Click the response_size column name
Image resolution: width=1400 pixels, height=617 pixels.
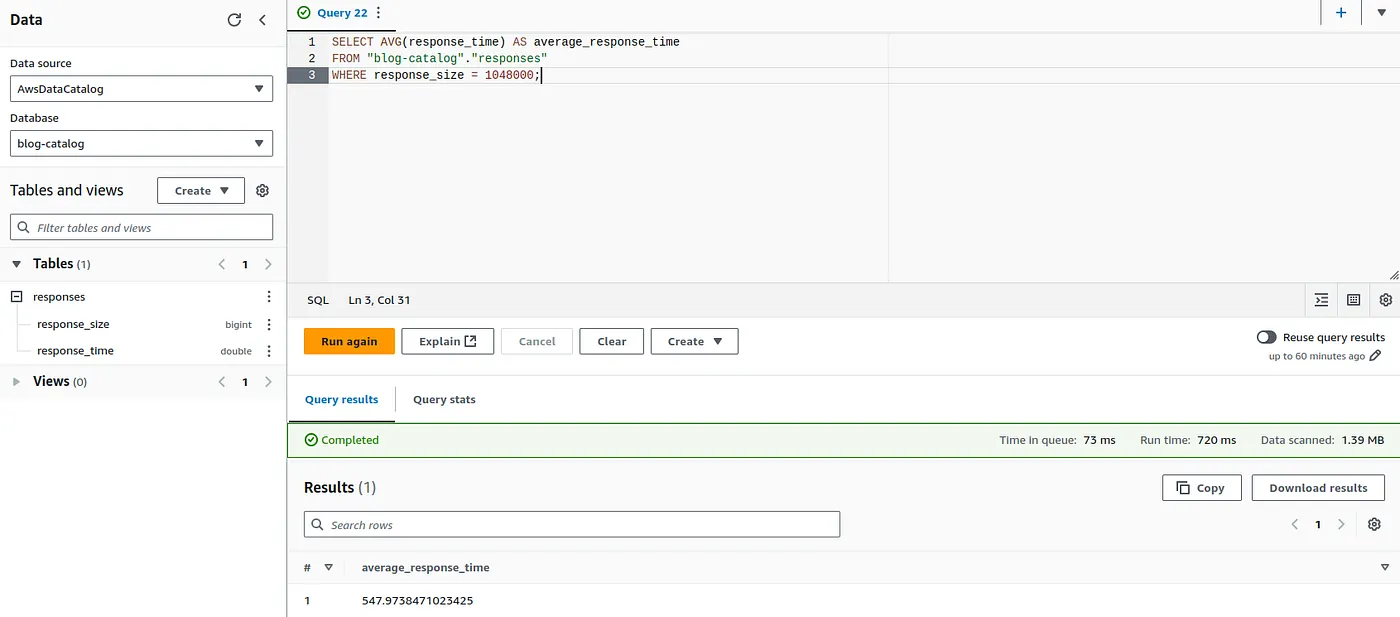coord(73,324)
